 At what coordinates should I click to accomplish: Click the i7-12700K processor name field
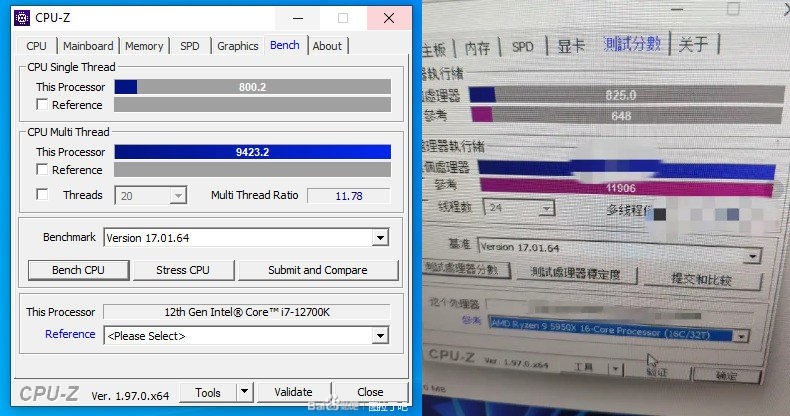(x=247, y=312)
